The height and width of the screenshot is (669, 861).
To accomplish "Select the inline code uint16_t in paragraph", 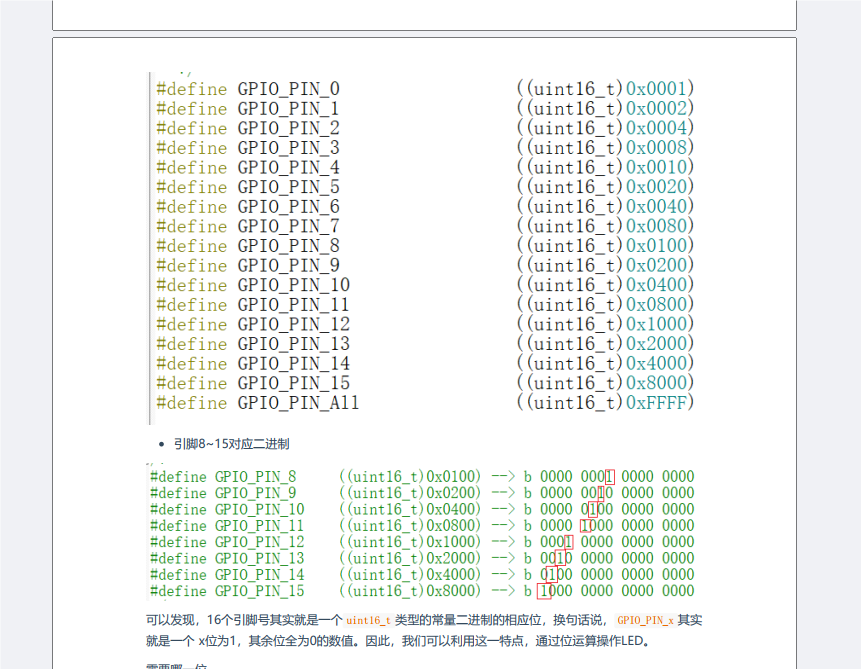I will (x=368, y=620).
